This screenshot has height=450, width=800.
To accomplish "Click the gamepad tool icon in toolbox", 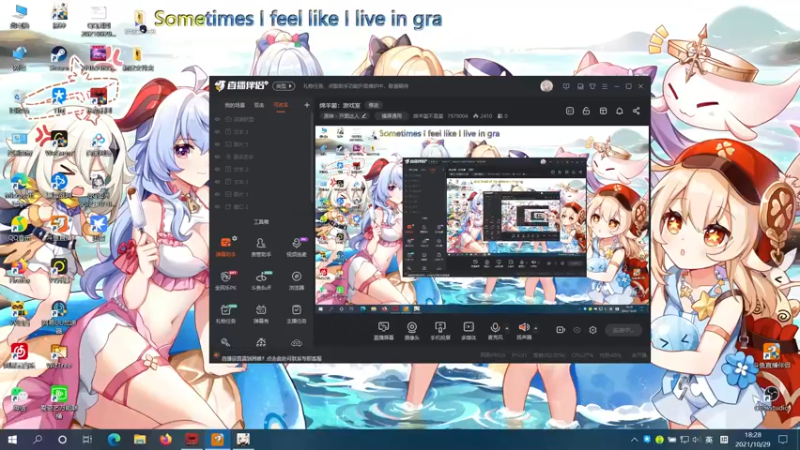I will click(x=296, y=343).
